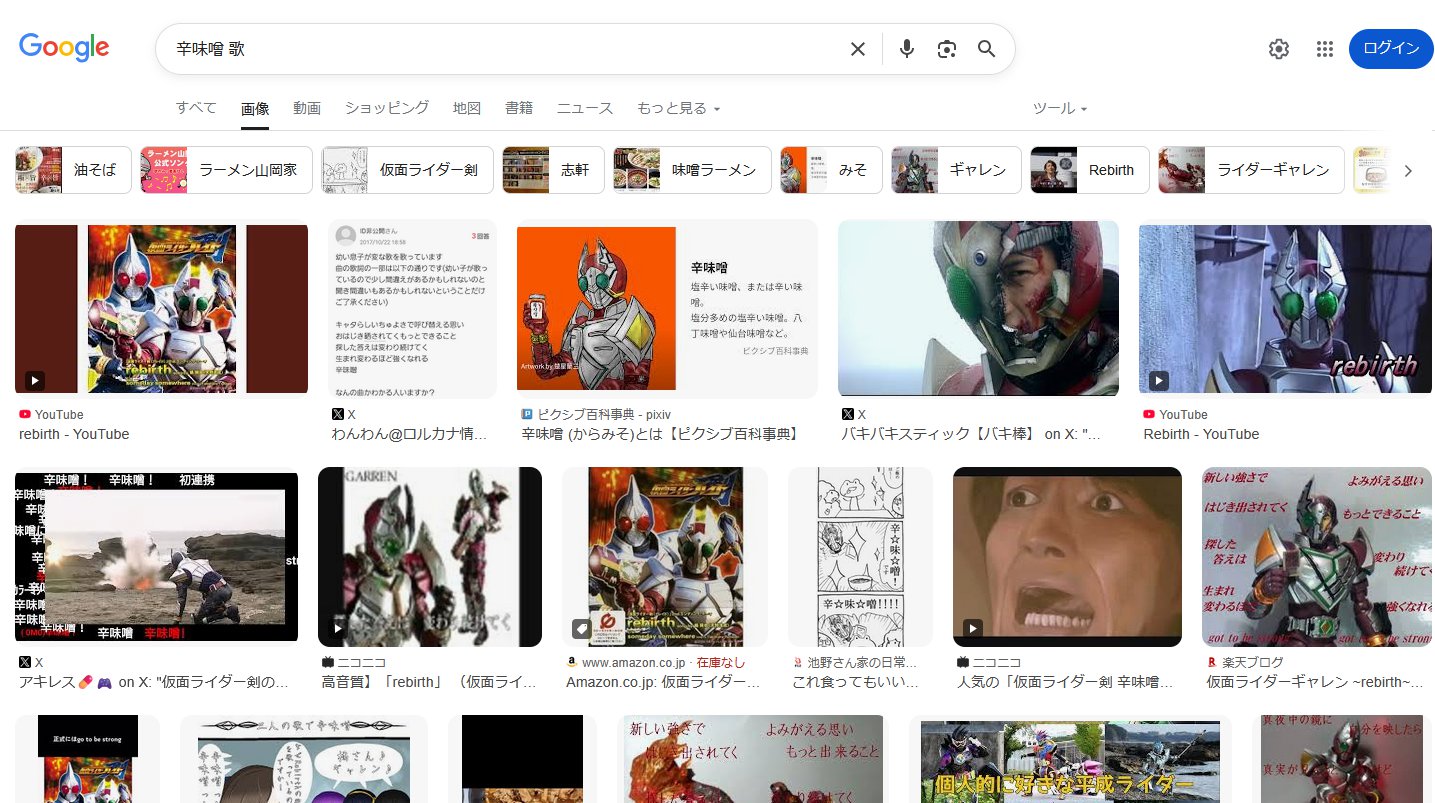Viewport: 1435px width, 803px height.
Task: Open screaming face ニコニコ thumbnail
Action: click(x=1067, y=557)
